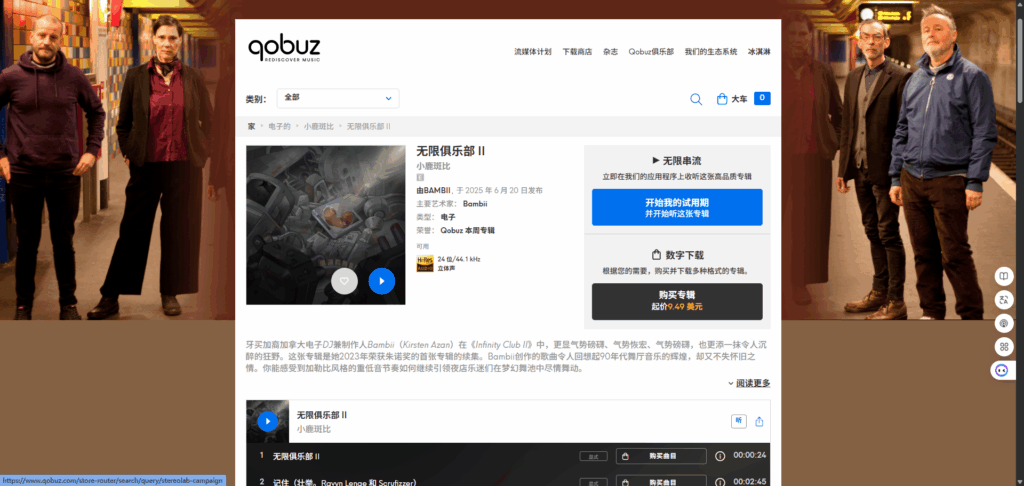Click the Qobuz logo

tap(284, 50)
